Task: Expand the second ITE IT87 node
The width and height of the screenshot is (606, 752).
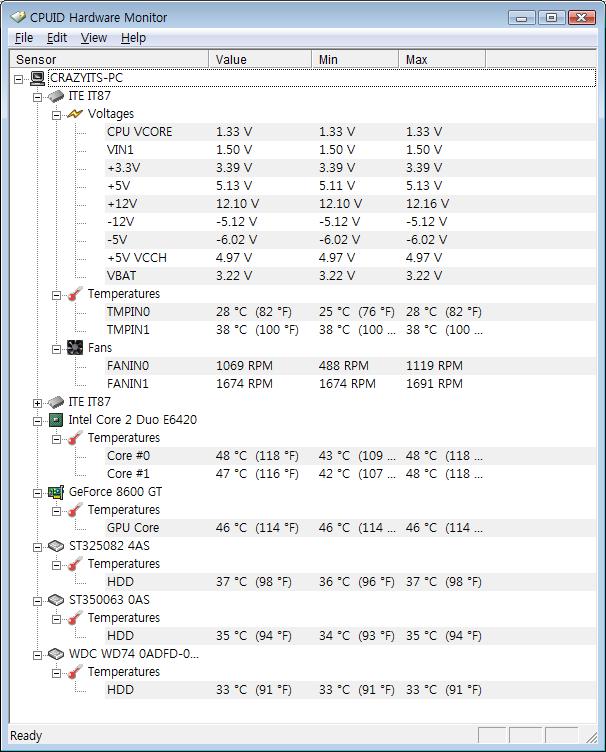Action: [37, 403]
